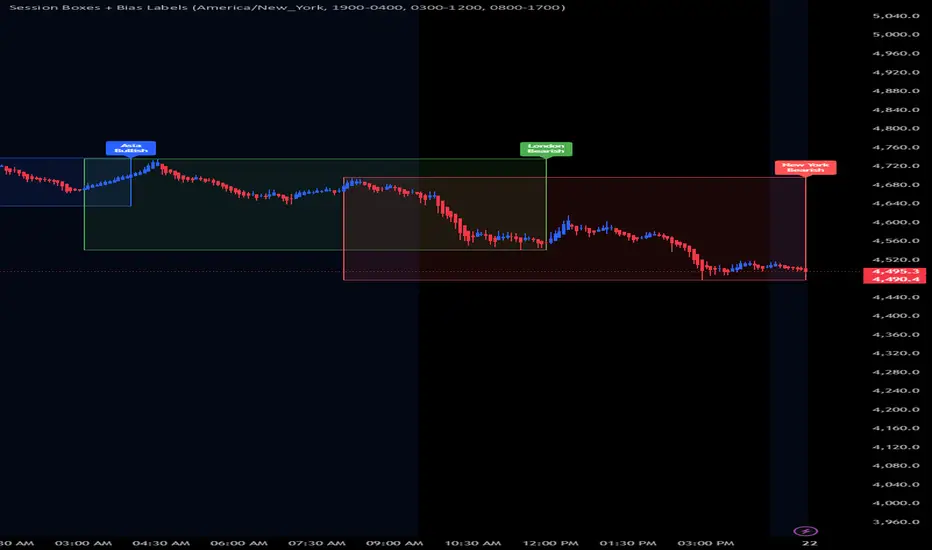Click the date label 22 on time axis
Image resolution: width=932 pixels, height=550 pixels.
810,543
